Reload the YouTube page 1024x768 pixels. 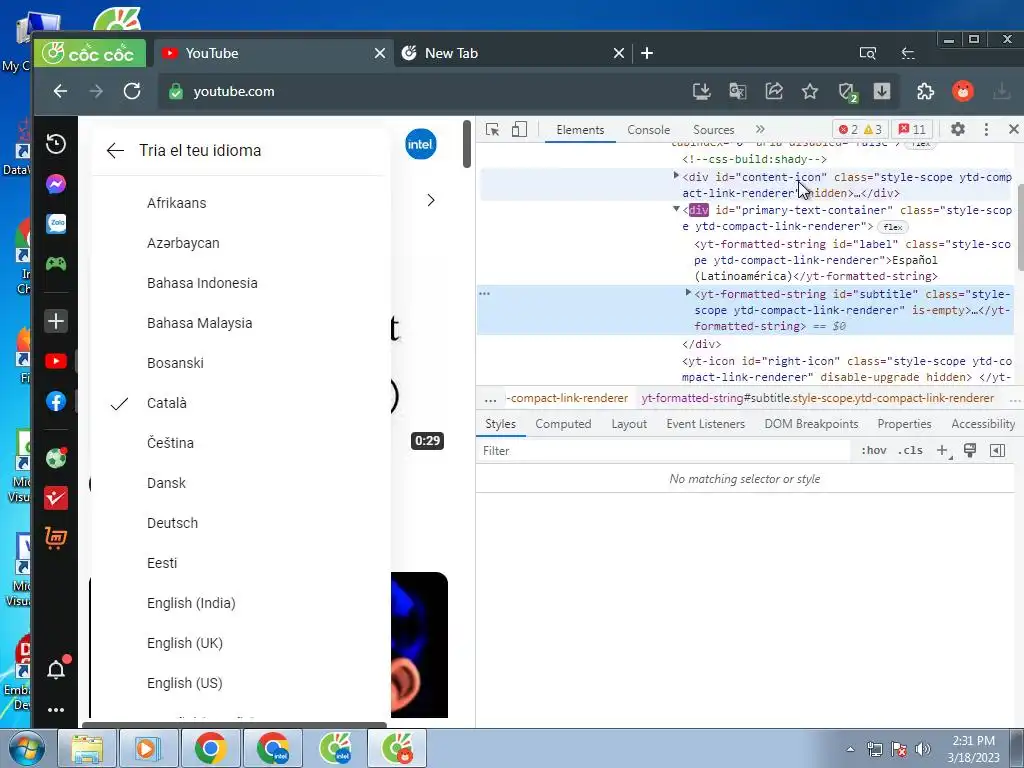tap(132, 91)
